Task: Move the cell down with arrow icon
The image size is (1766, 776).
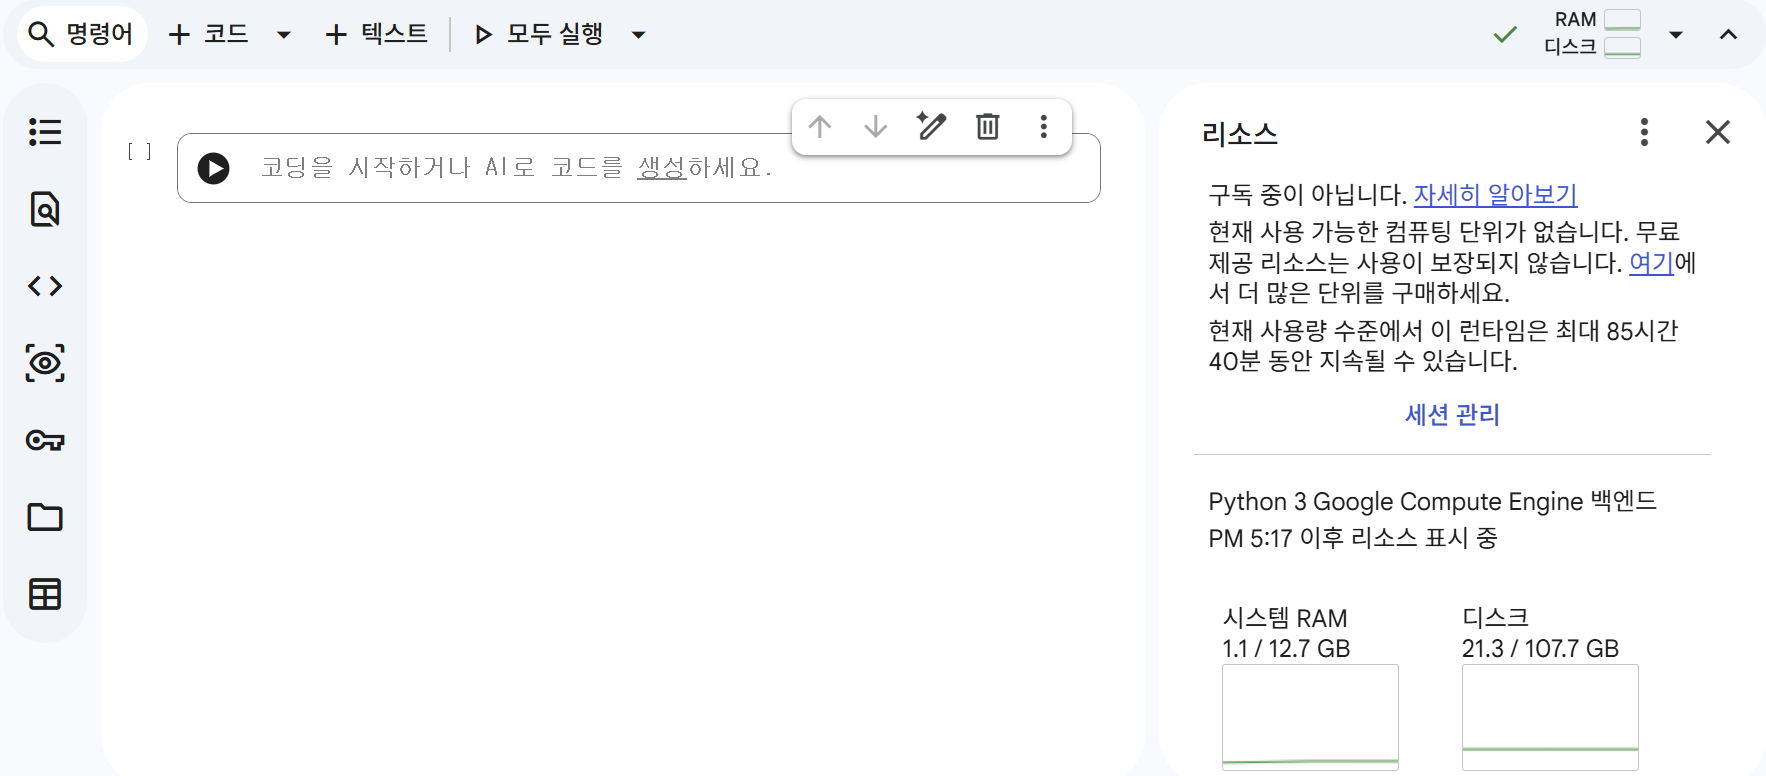Action: pyautogui.click(x=875, y=126)
